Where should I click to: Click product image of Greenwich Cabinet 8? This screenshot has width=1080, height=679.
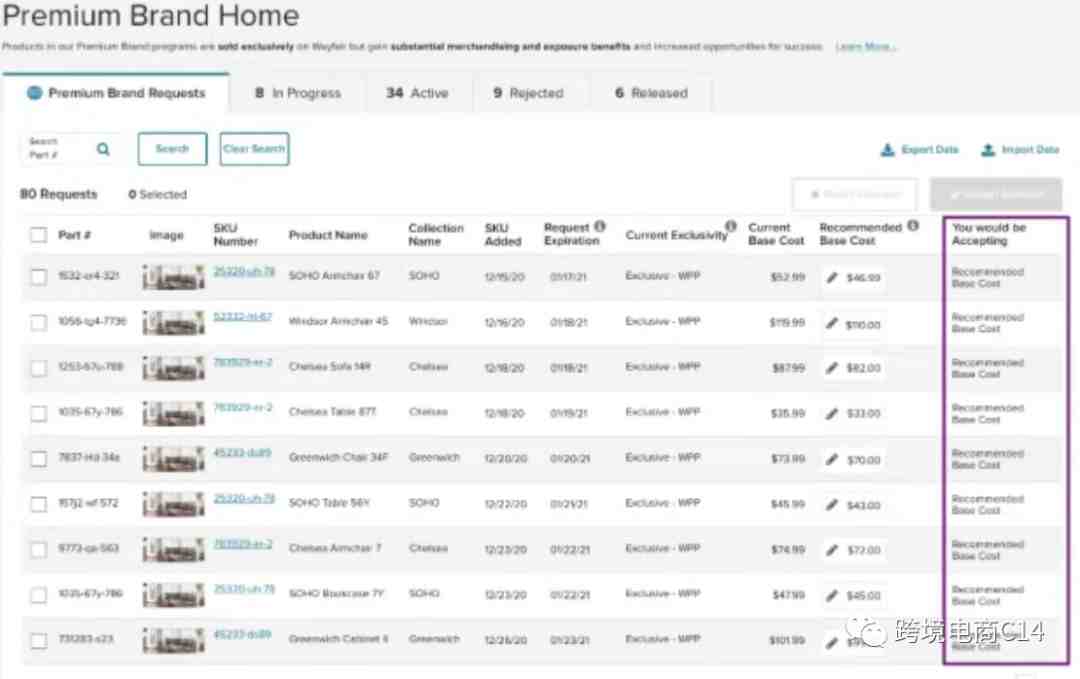click(174, 640)
